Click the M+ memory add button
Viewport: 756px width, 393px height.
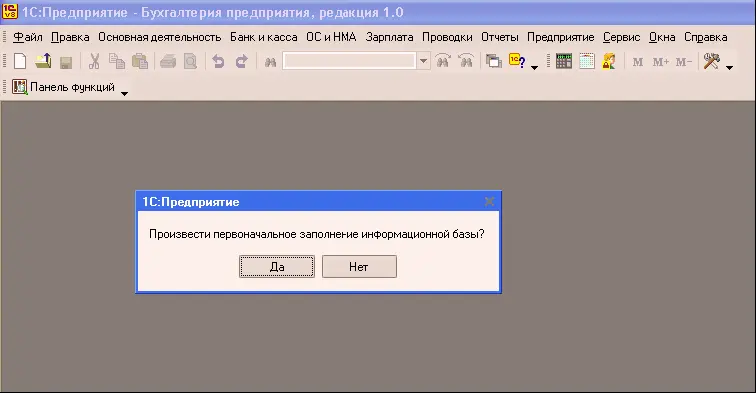pyautogui.click(x=661, y=62)
